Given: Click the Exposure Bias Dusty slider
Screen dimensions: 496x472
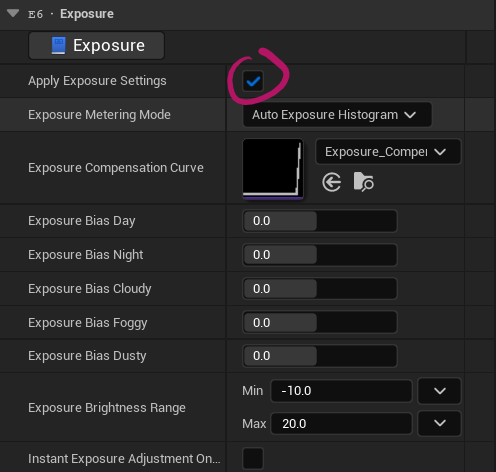Looking at the screenshot, I should point(320,356).
